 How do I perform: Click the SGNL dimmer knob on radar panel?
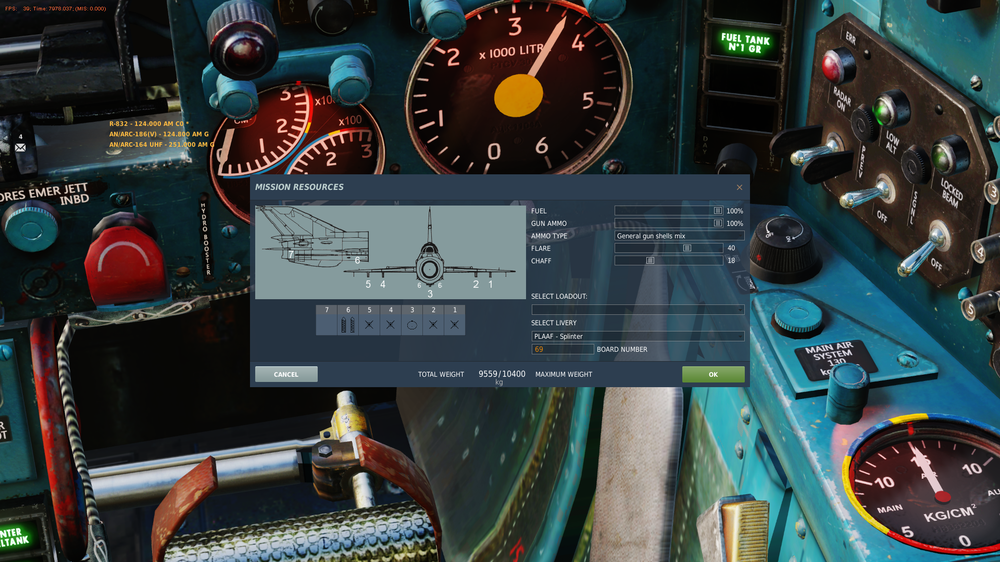pyautogui.click(x=916, y=165)
